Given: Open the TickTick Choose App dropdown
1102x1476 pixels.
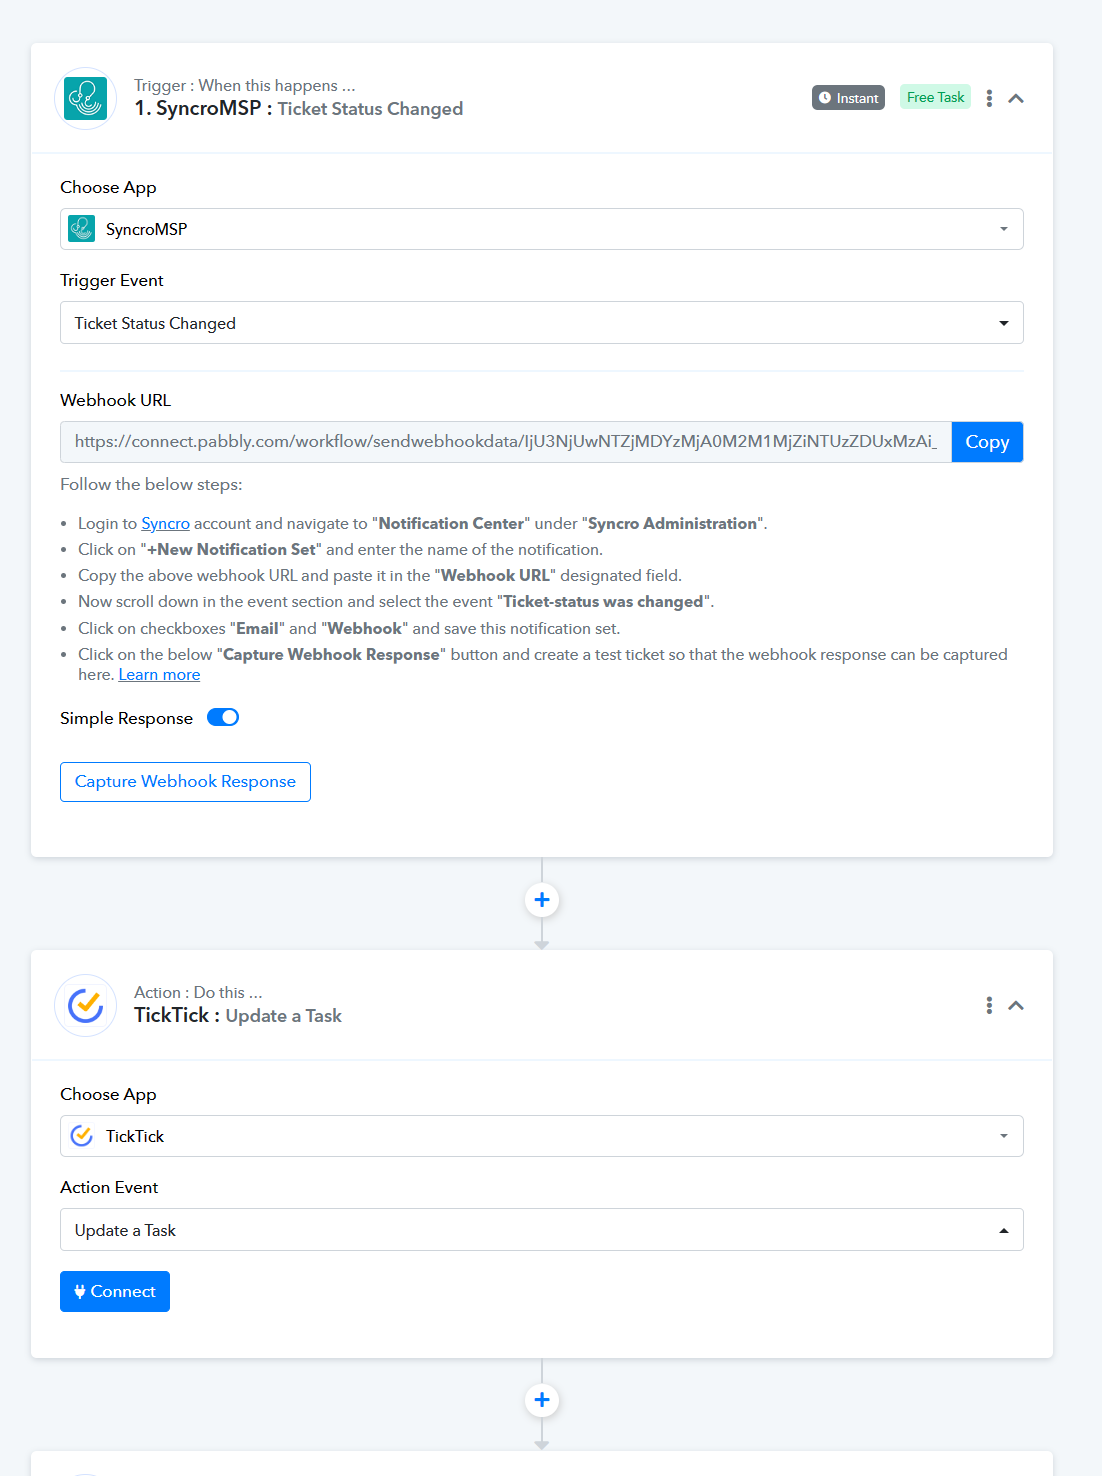Looking at the screenshot, I should [x=542, y=1136].
